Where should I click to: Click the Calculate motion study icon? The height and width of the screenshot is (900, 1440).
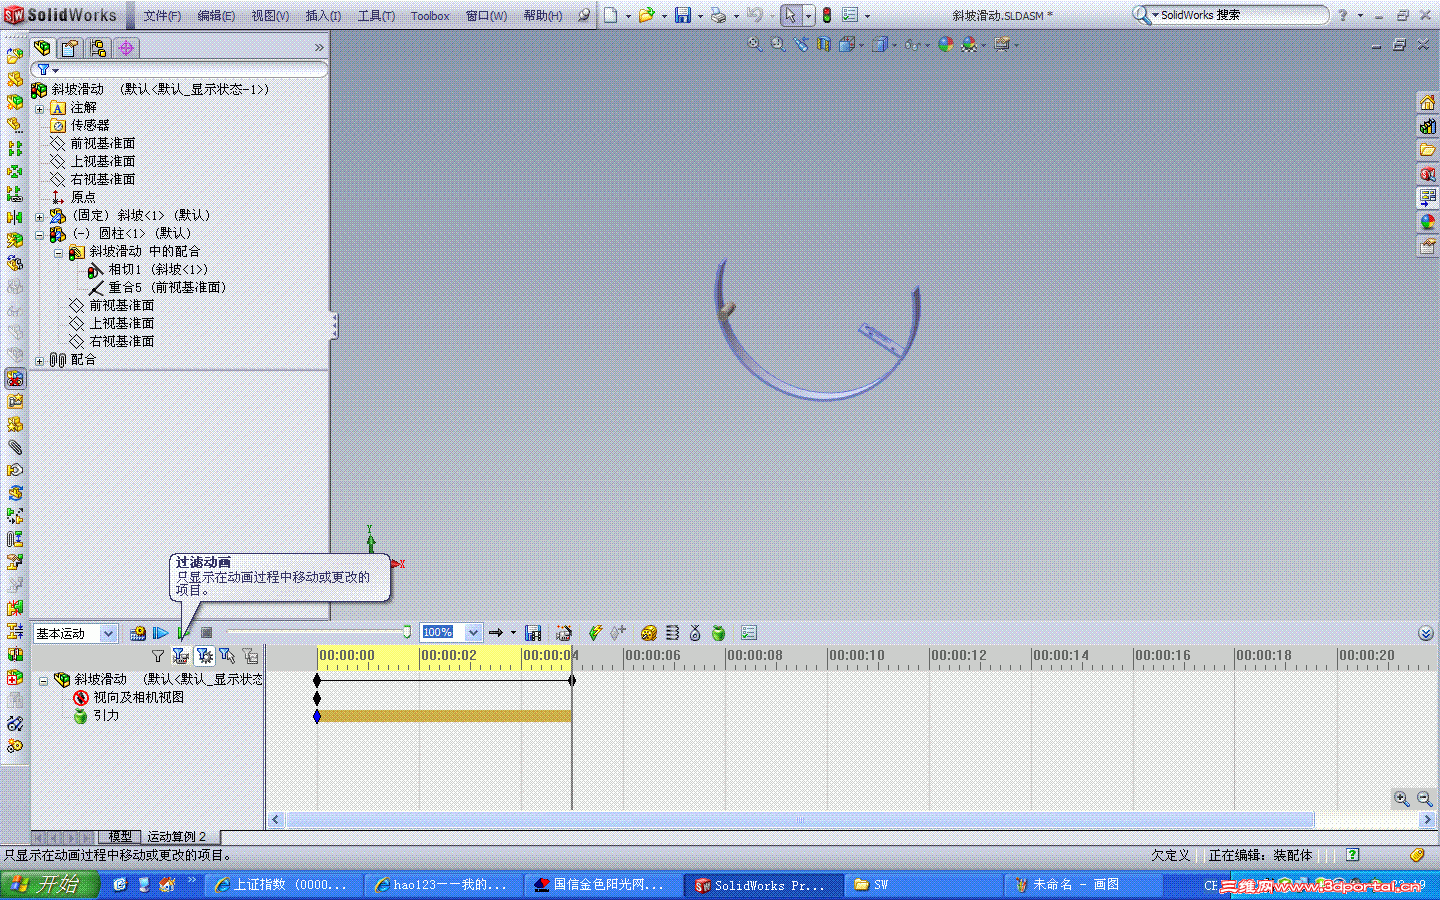(138, 633)
